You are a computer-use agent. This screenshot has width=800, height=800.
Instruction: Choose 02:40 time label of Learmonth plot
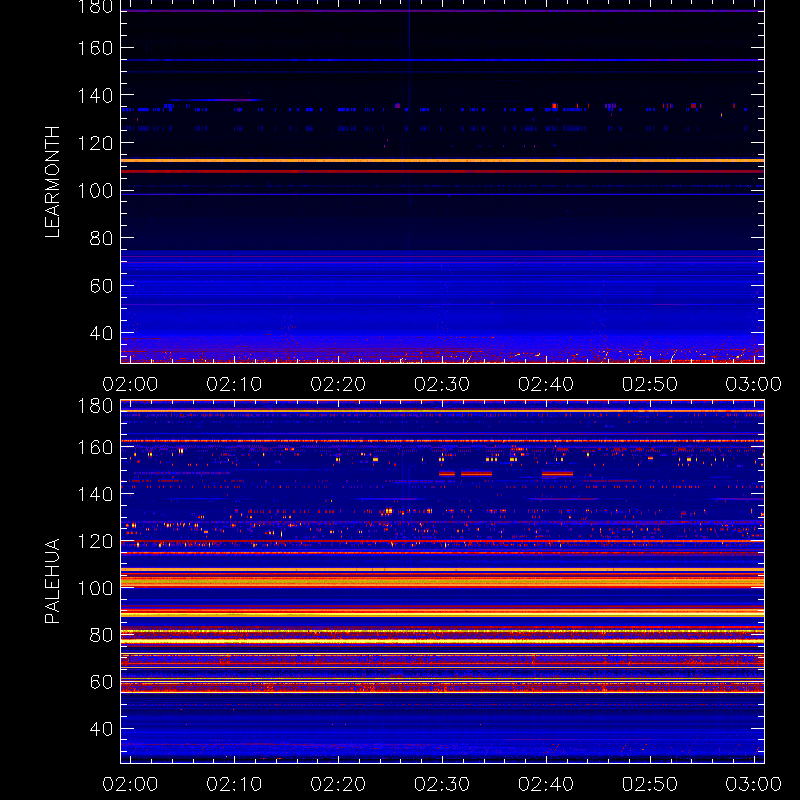pyautogui.click(x=546, y=384)
